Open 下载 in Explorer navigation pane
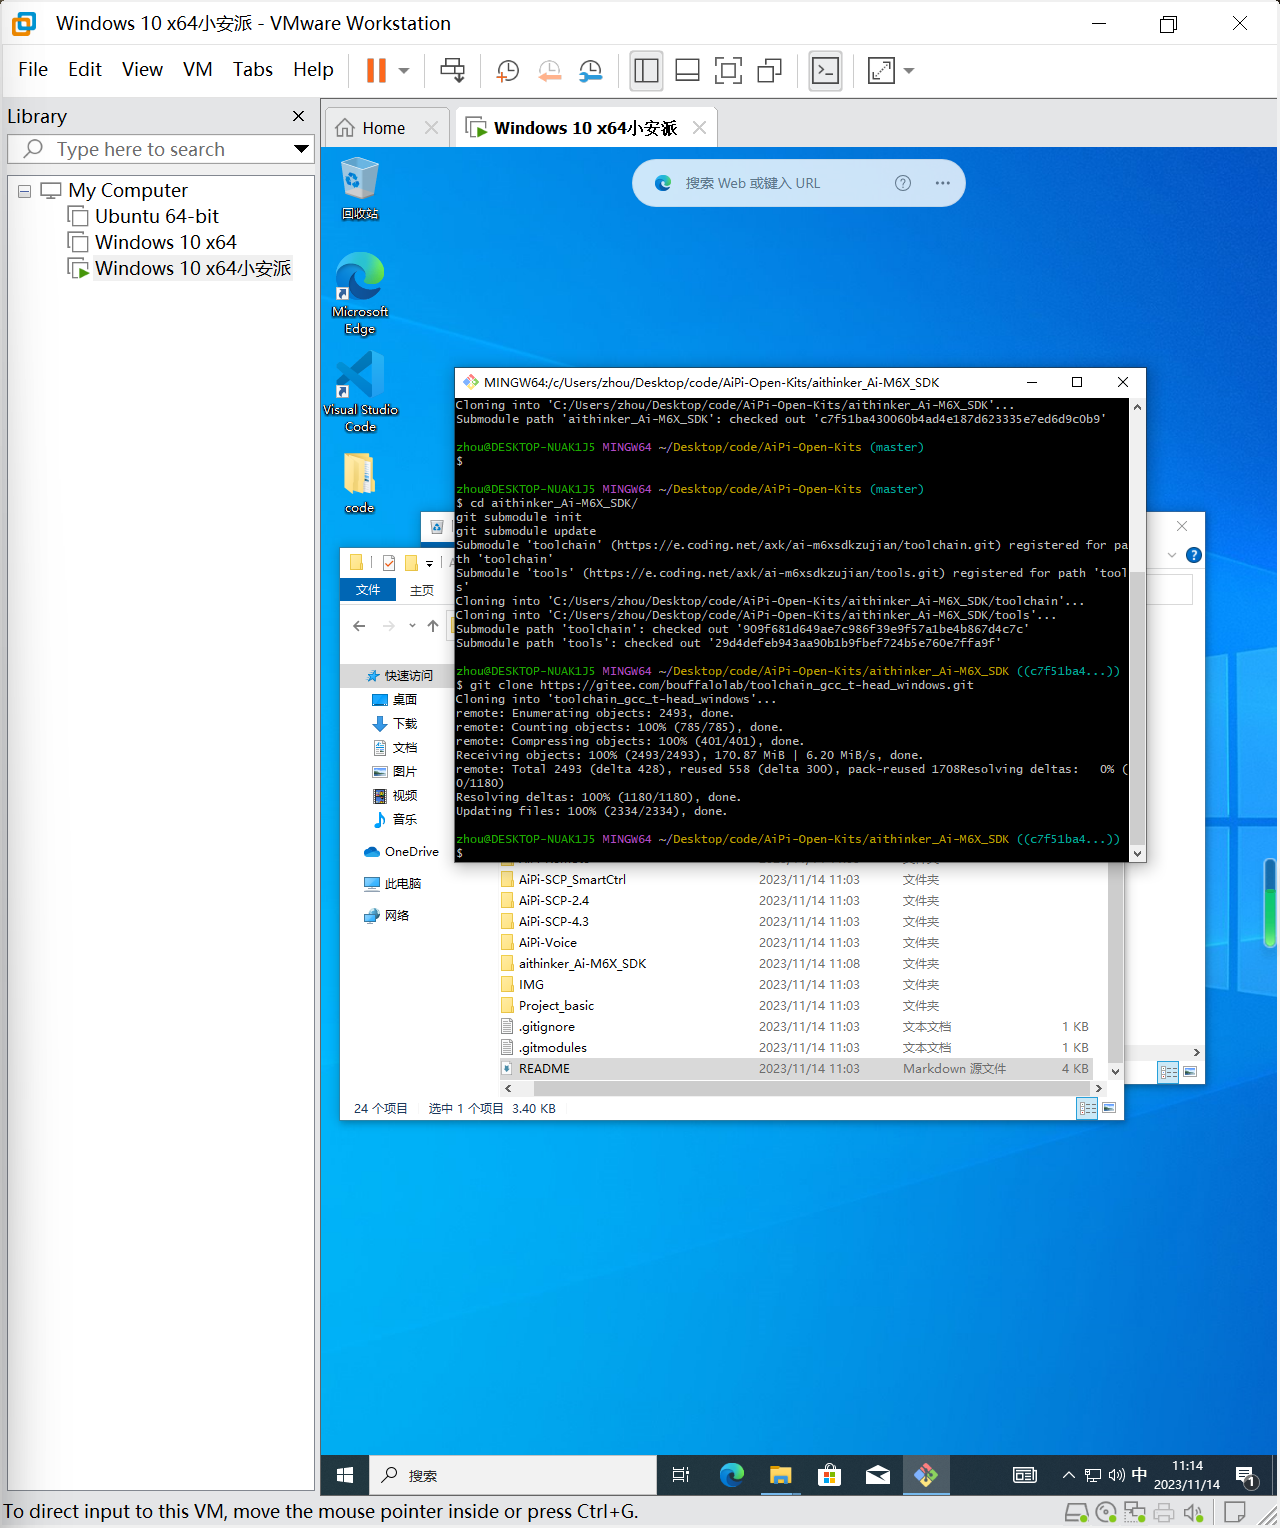 [x=395, y=724]
